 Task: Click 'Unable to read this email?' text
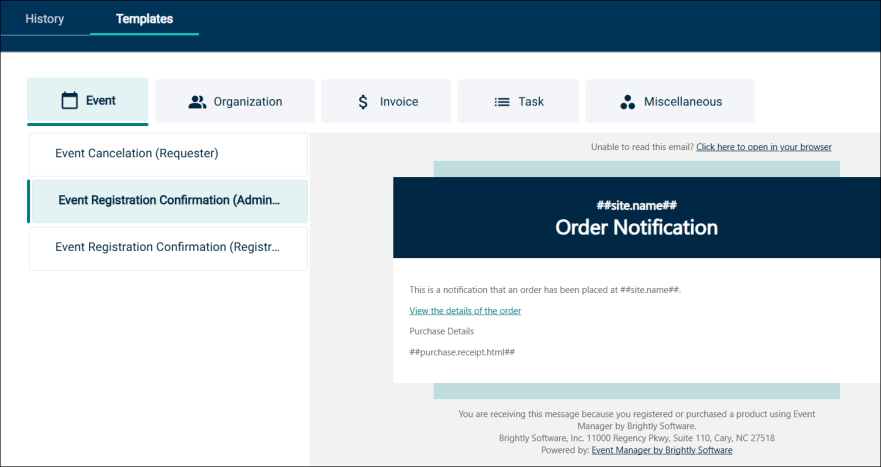point(642,147)
